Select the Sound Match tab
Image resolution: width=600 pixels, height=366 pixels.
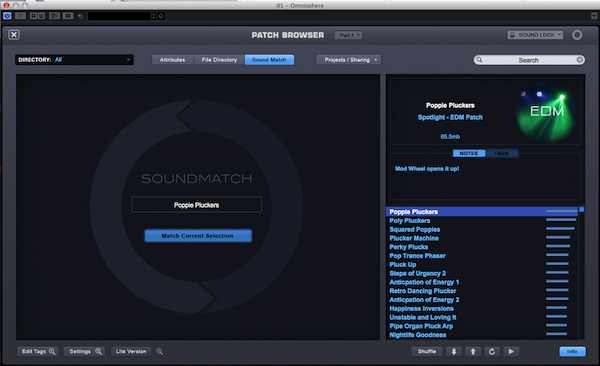tap(269, 60)
